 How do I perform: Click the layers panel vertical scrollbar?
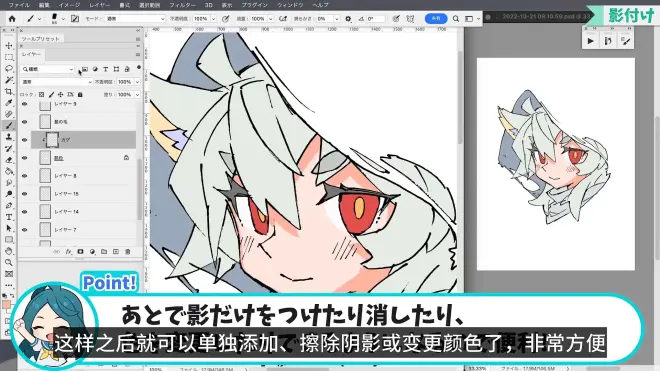coord(139,190)
